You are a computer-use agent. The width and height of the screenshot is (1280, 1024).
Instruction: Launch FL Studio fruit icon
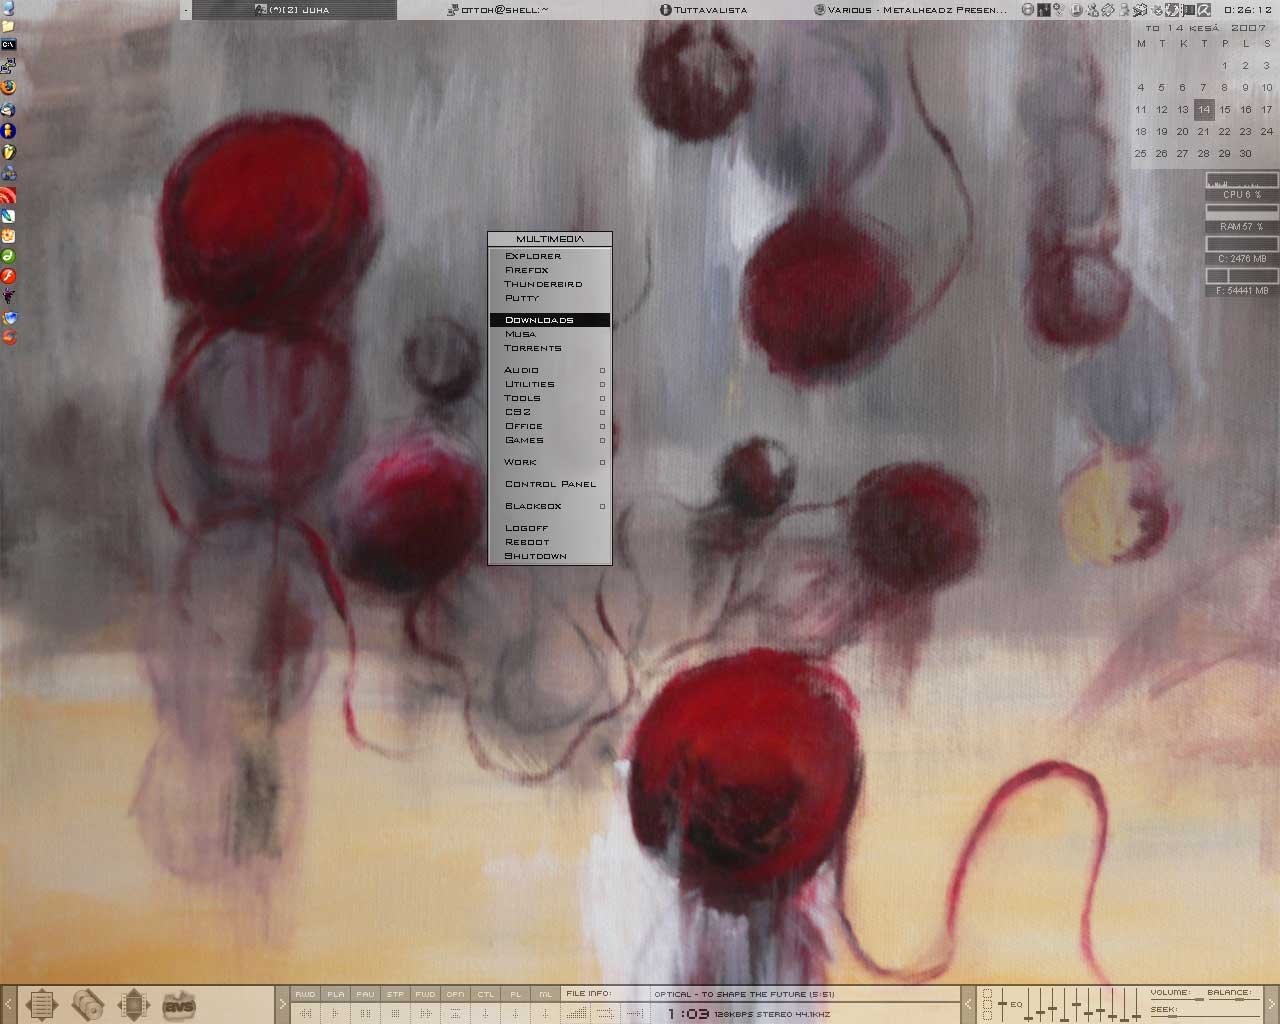(x=8, y=152)
